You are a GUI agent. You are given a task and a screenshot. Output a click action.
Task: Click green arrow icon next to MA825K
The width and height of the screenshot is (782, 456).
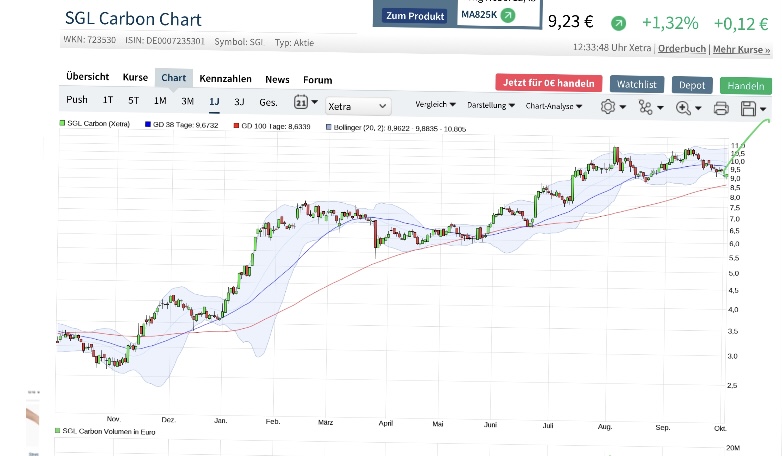(x=507, y=15)
